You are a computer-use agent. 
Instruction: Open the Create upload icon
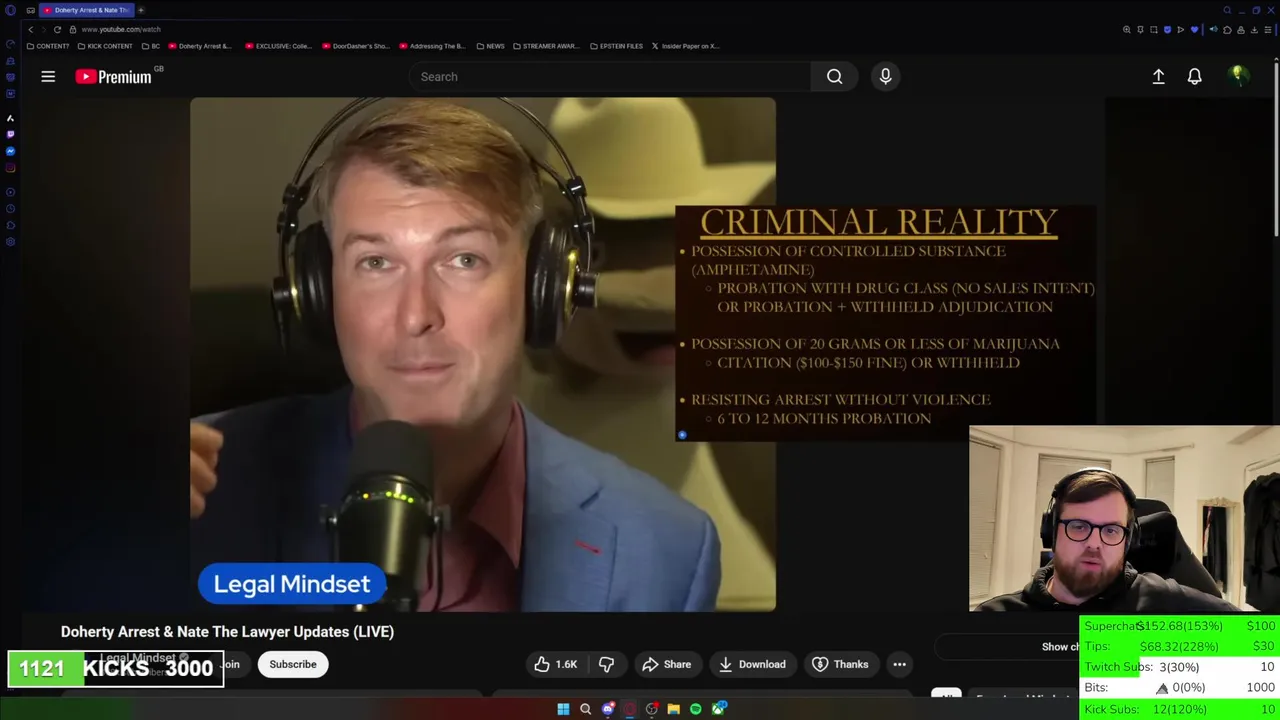pyautogui.click(x=1158, y=76)
